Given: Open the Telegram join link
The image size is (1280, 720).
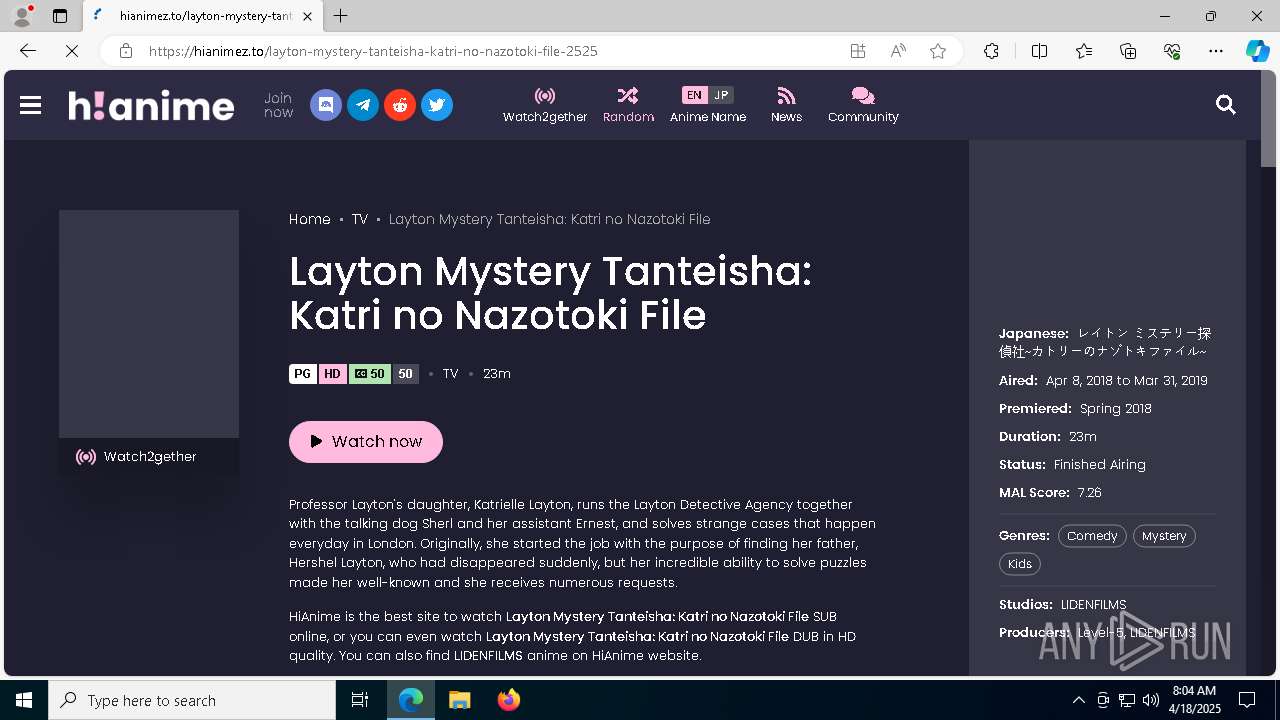Looking at the screenshot, I should [363, 105].
